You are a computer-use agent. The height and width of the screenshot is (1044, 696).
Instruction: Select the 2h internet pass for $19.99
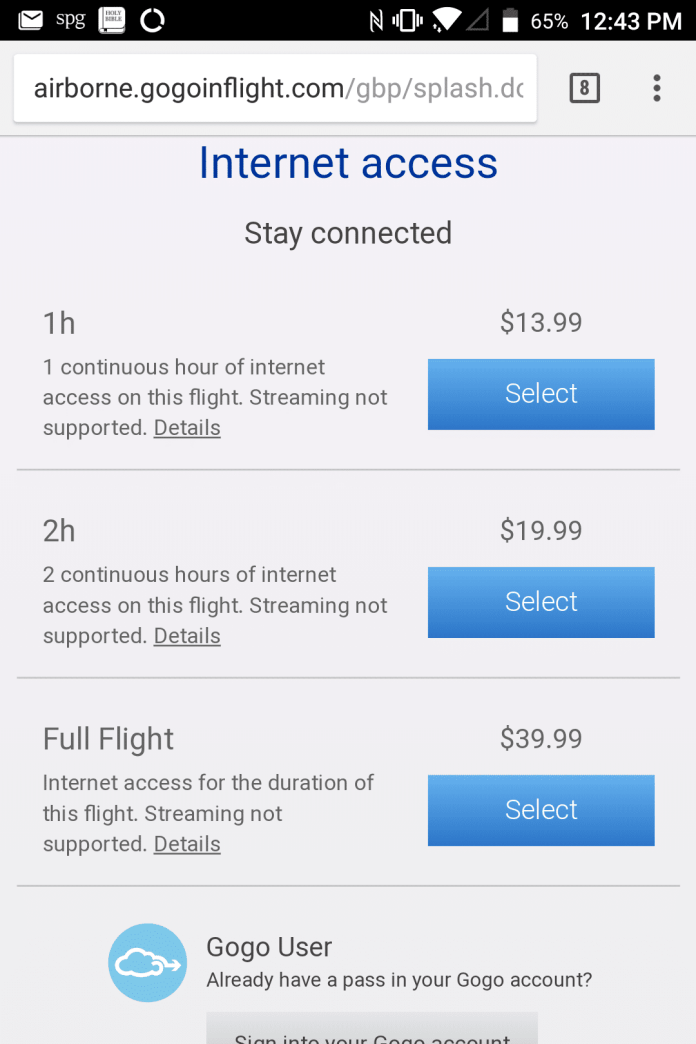coord(541,602)
